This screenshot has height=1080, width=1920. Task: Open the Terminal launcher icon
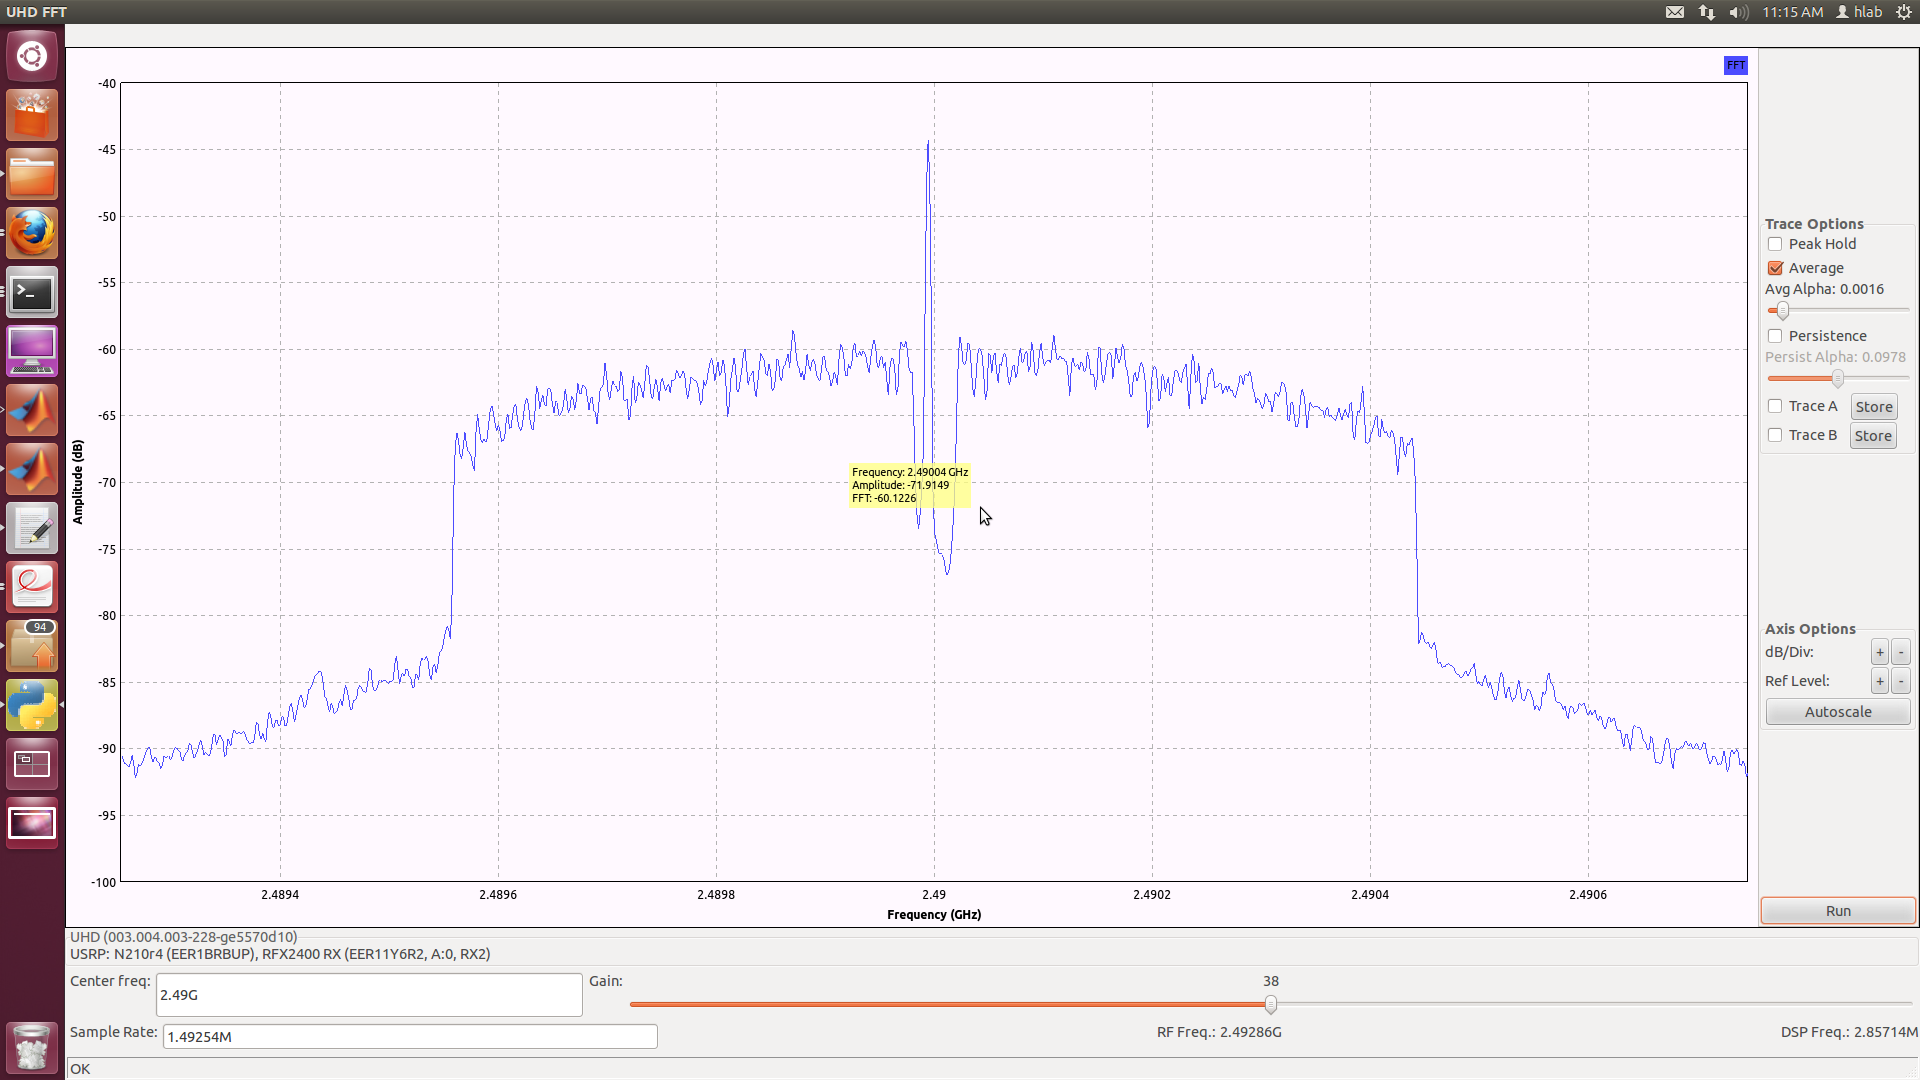[32, 293]
